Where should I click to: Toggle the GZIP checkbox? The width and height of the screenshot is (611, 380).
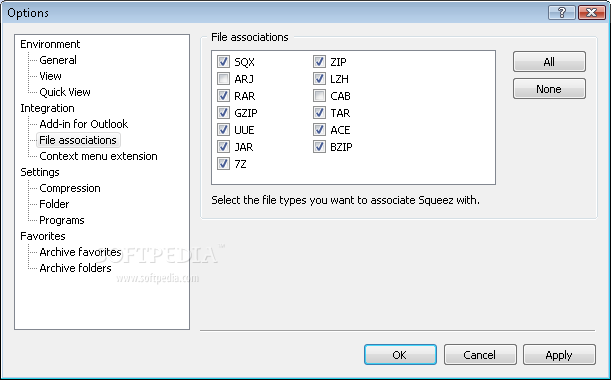223,113
